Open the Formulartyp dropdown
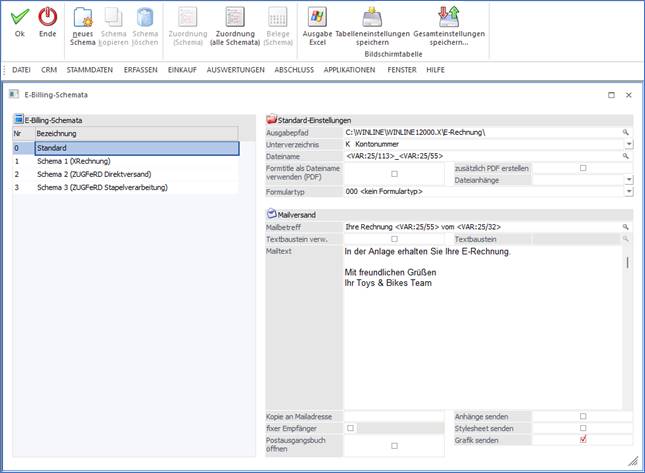 629,192
